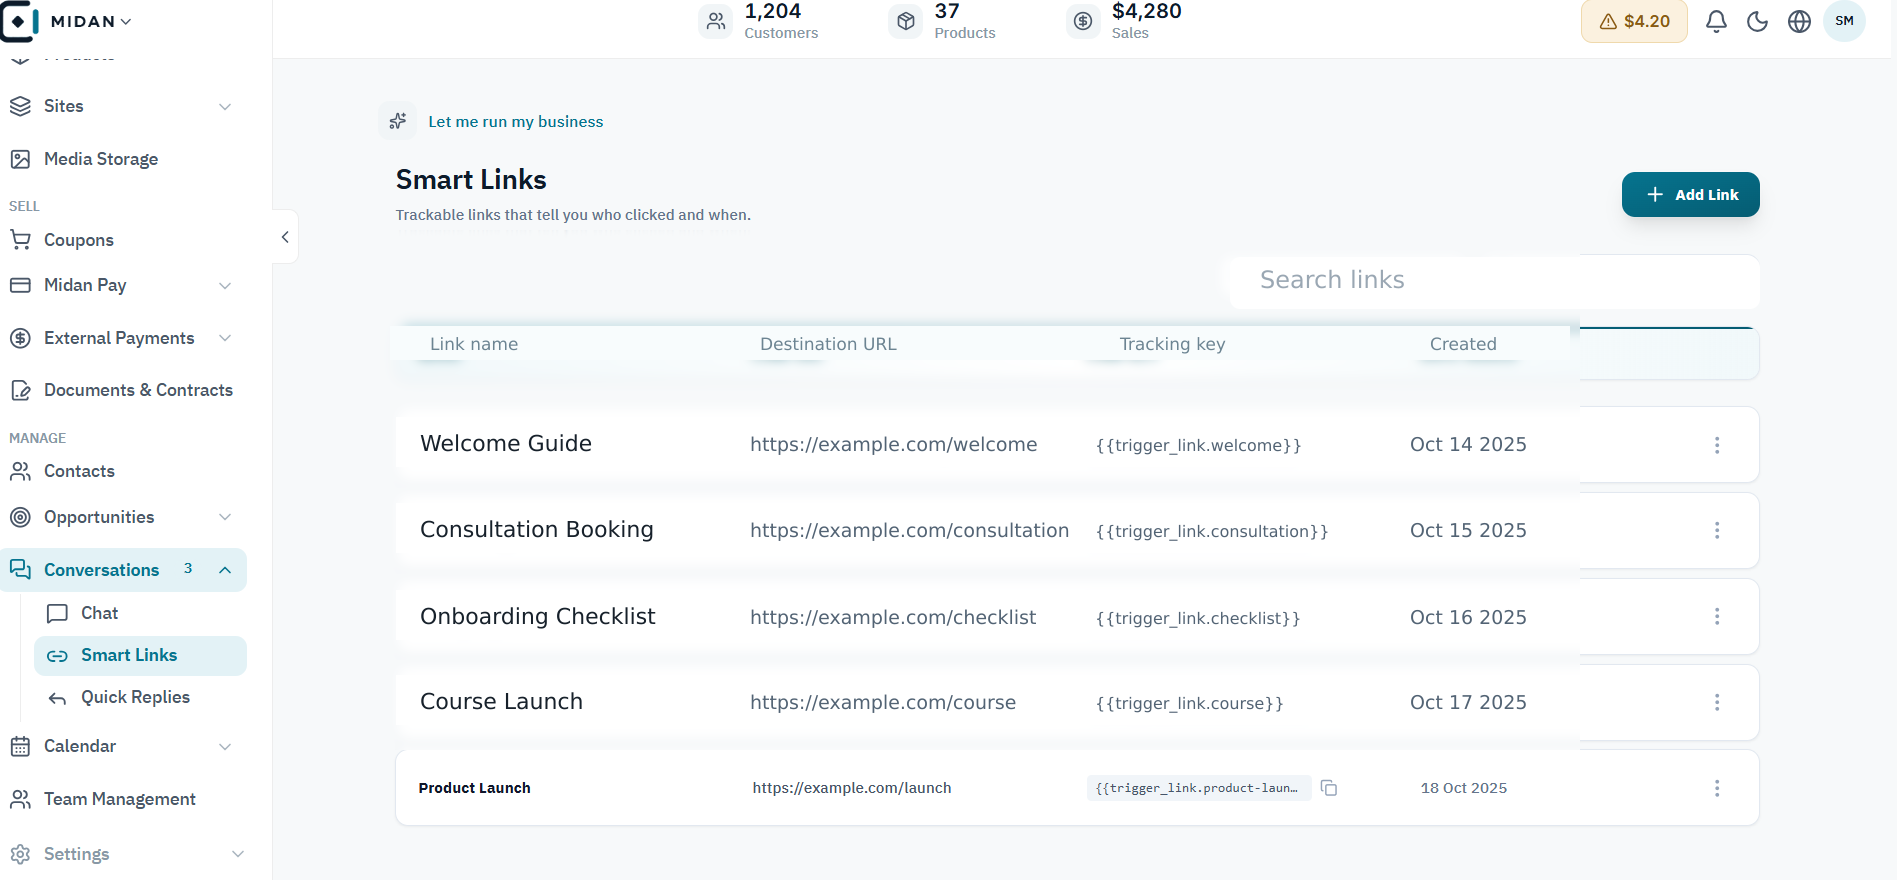Screen dimensions: 1897x880
Task: Click the Let me run my business link
Action: coord(516,122)
